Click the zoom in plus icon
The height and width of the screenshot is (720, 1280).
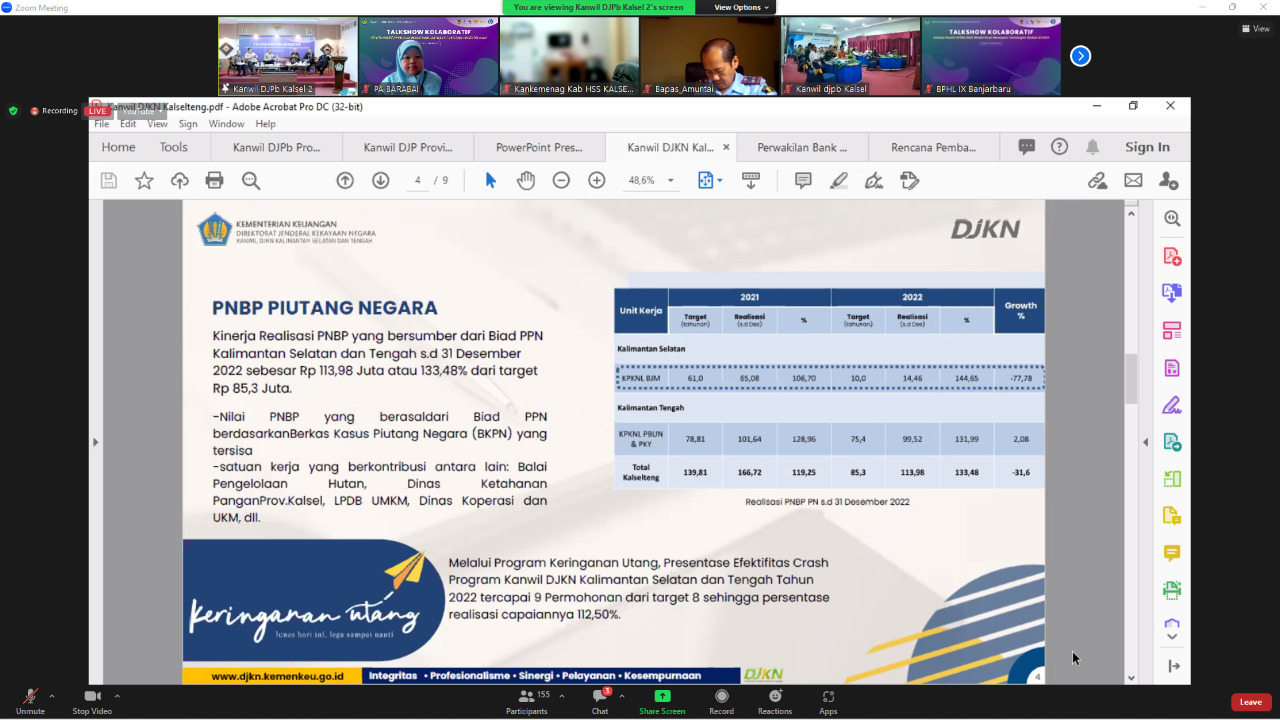pyautogui.click(x=597, y=181)
